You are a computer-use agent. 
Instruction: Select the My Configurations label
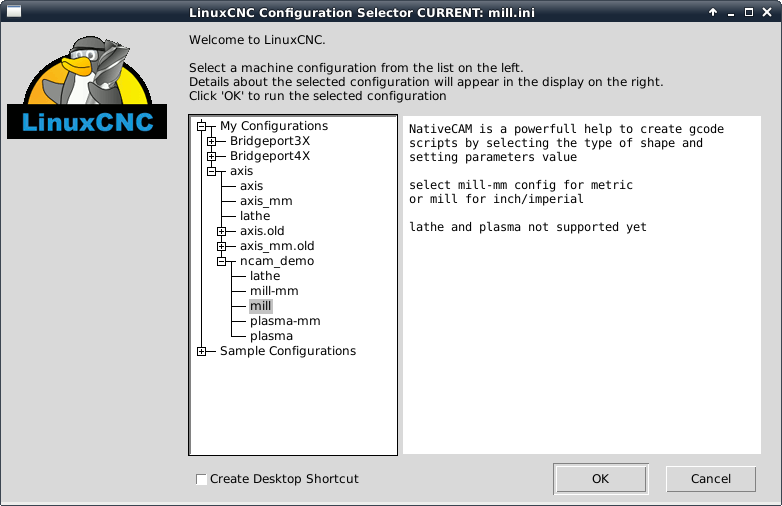(x=274, y=126)
